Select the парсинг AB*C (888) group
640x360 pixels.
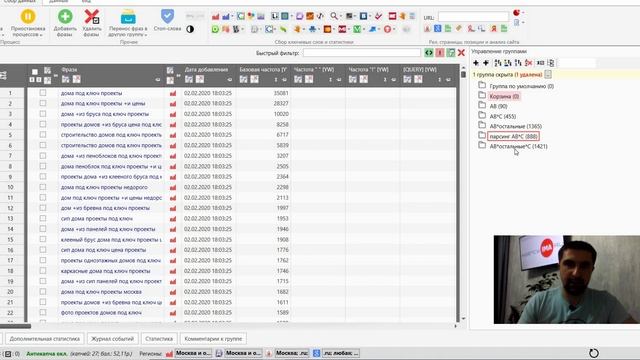click(513, 136)
